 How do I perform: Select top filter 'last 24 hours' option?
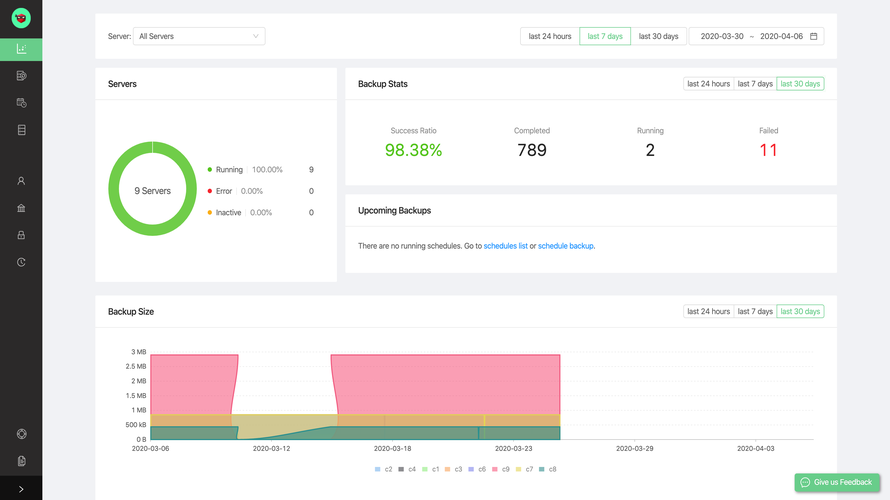[550, 36]
